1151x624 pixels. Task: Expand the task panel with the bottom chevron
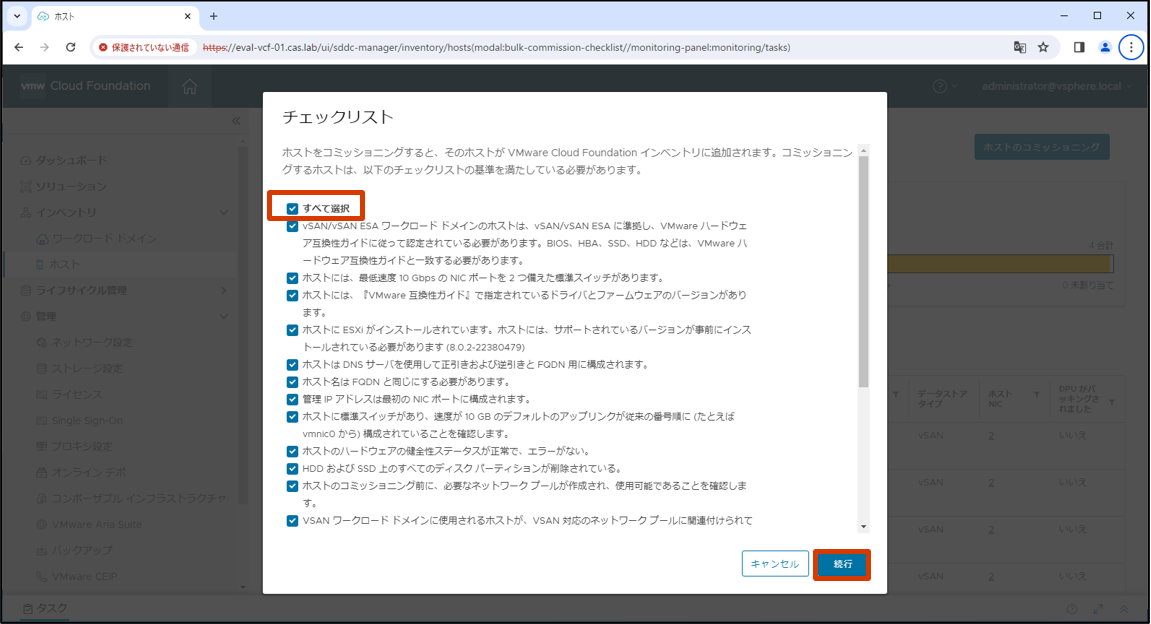point(1124,609)
